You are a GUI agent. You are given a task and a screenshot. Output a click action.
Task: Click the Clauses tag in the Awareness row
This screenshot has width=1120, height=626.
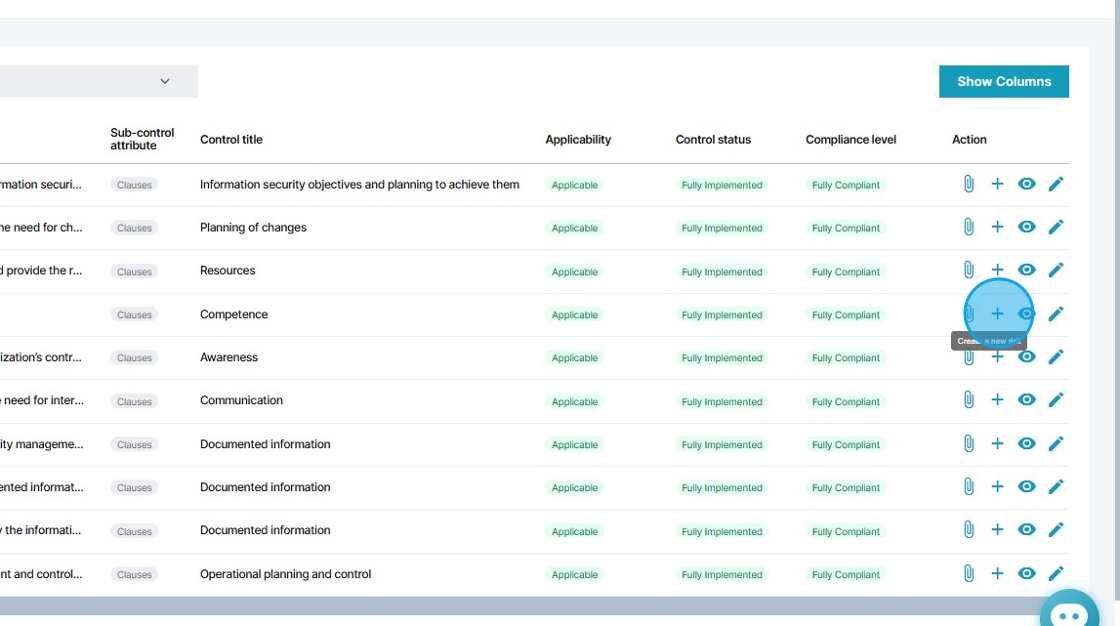pyautogui.click(x=134, y=357)
